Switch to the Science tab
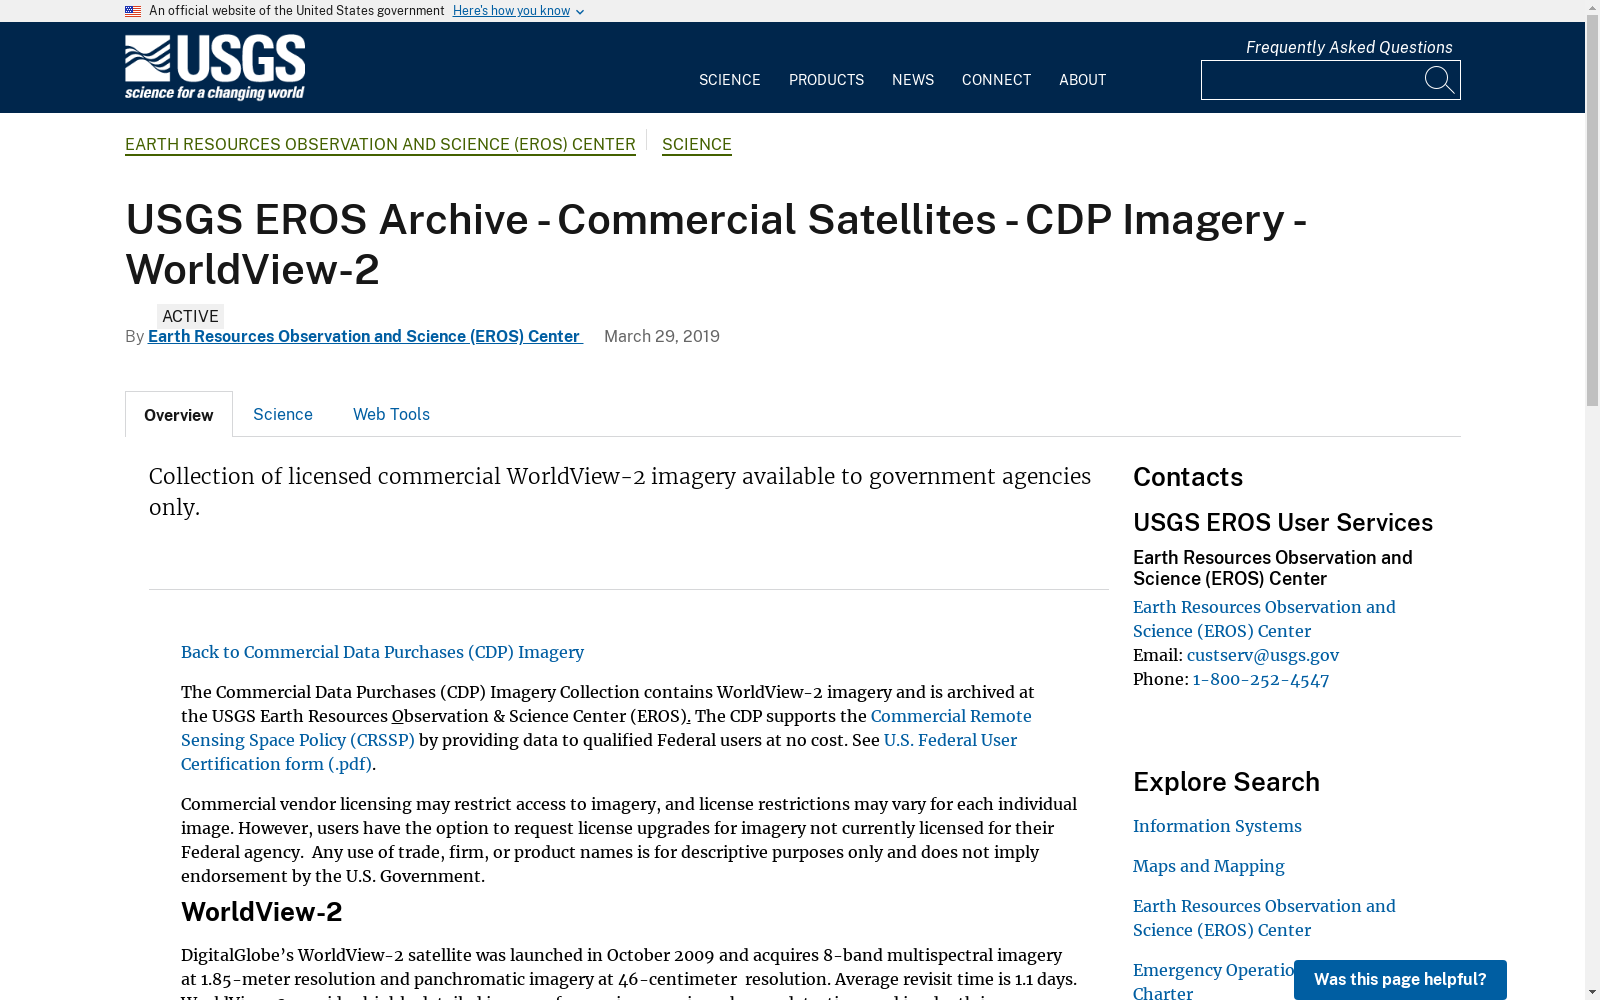Screen dimensions: 1600x1000 [x=283, y=414]
